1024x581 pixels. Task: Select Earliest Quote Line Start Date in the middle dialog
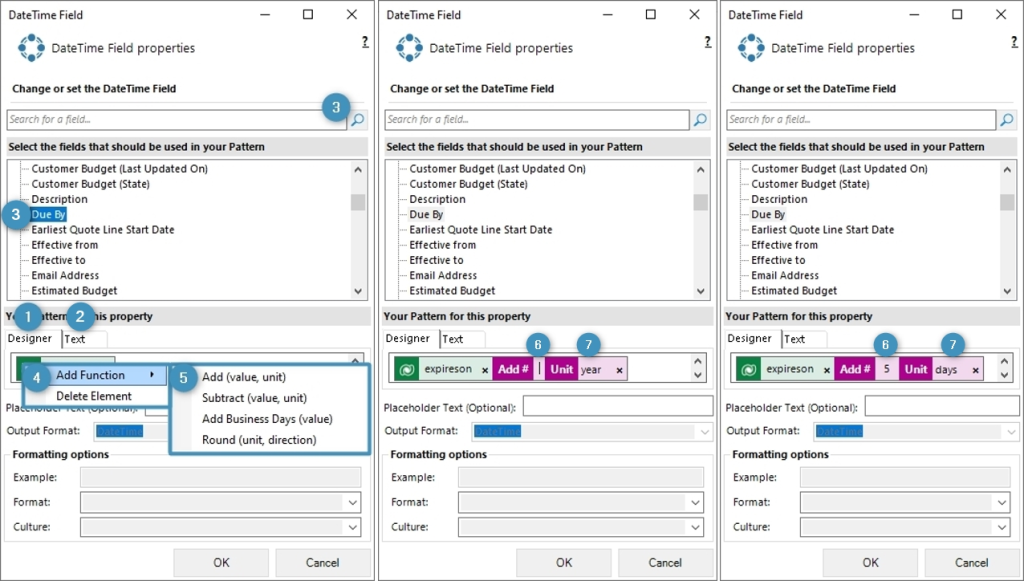481,229
